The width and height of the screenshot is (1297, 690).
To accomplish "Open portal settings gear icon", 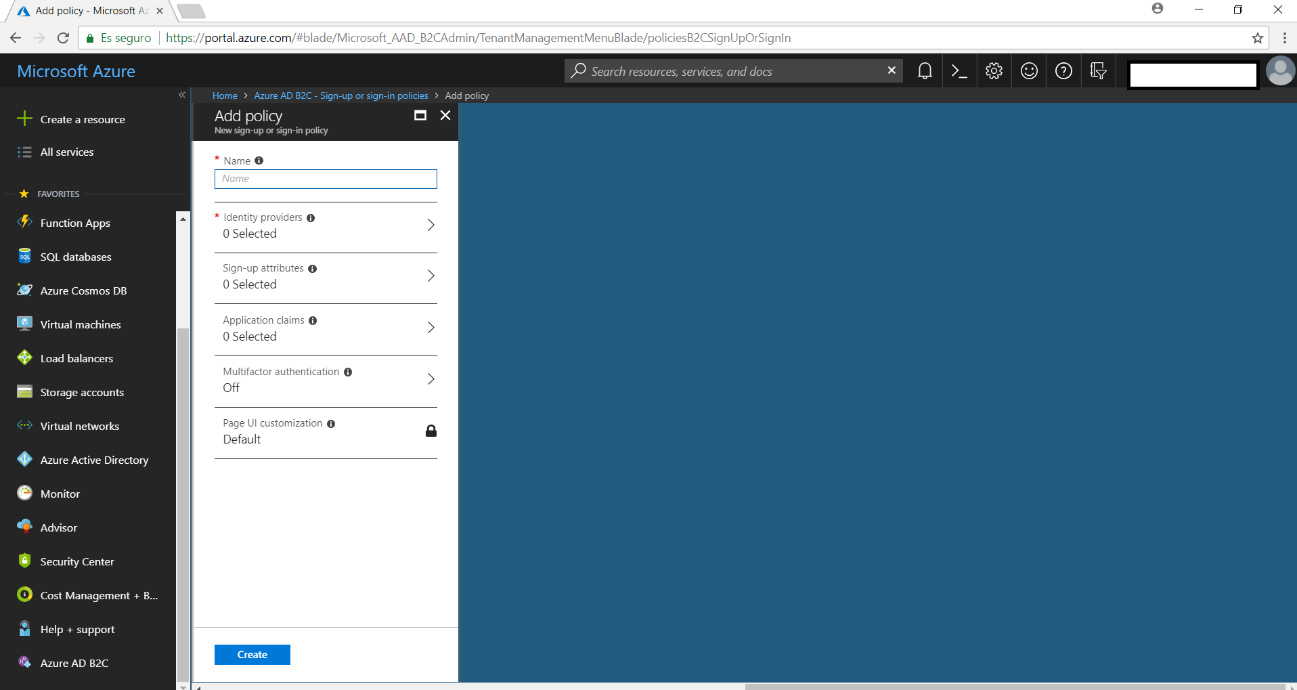I will coord(994,71).
